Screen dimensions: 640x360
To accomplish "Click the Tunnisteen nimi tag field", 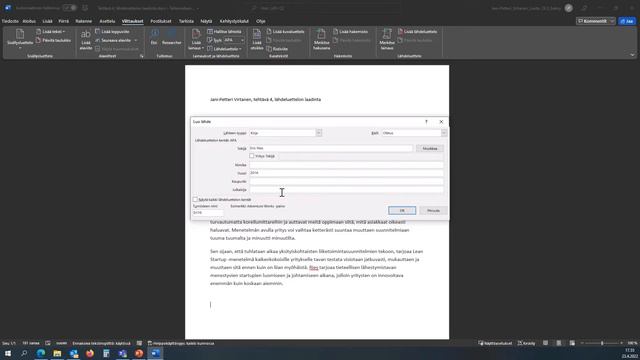I will tap(207, 213).
